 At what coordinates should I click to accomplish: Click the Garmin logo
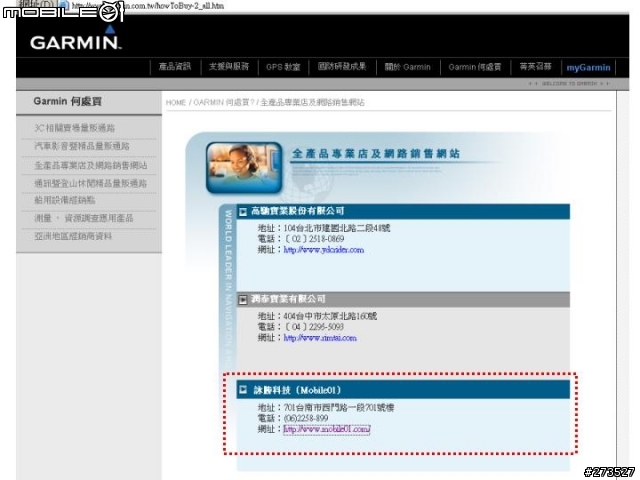76,38
